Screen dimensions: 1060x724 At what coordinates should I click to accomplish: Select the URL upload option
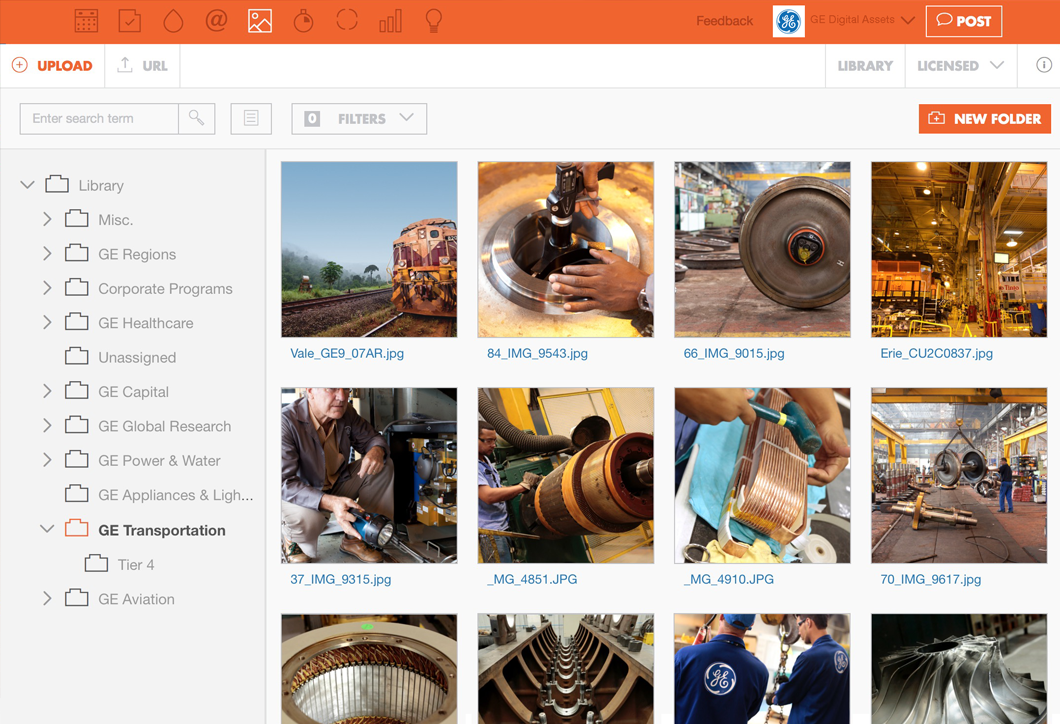click(x=143, y=66)
